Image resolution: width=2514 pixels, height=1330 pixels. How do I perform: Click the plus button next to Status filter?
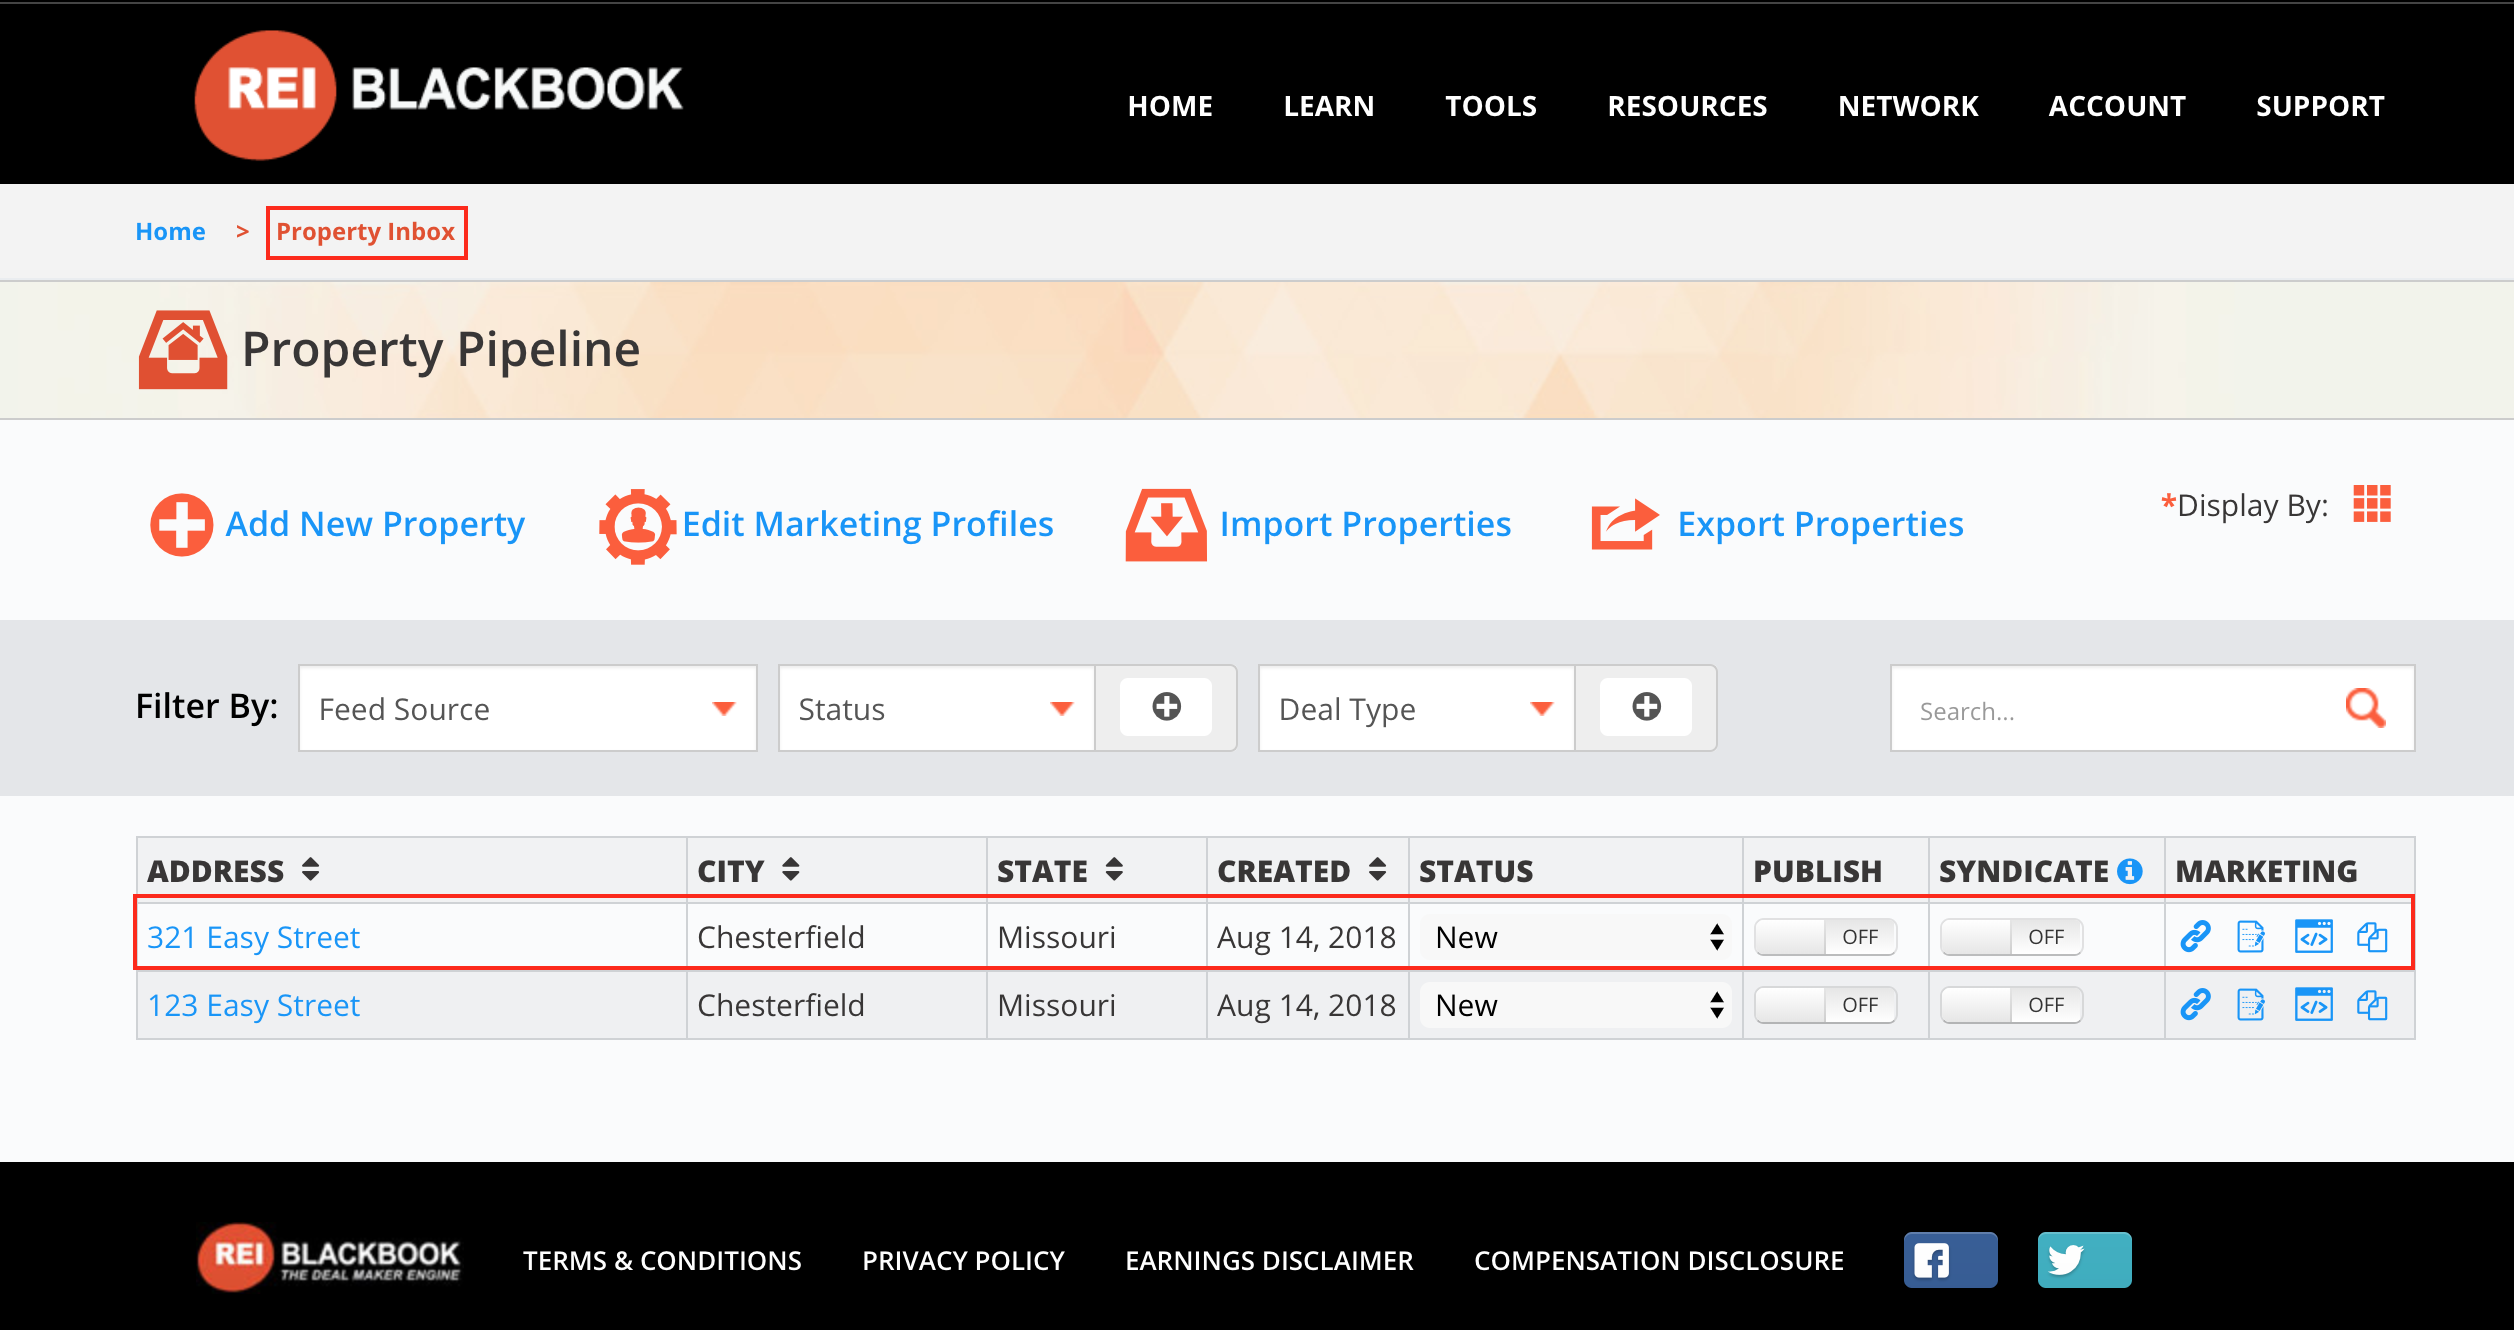1166,707
